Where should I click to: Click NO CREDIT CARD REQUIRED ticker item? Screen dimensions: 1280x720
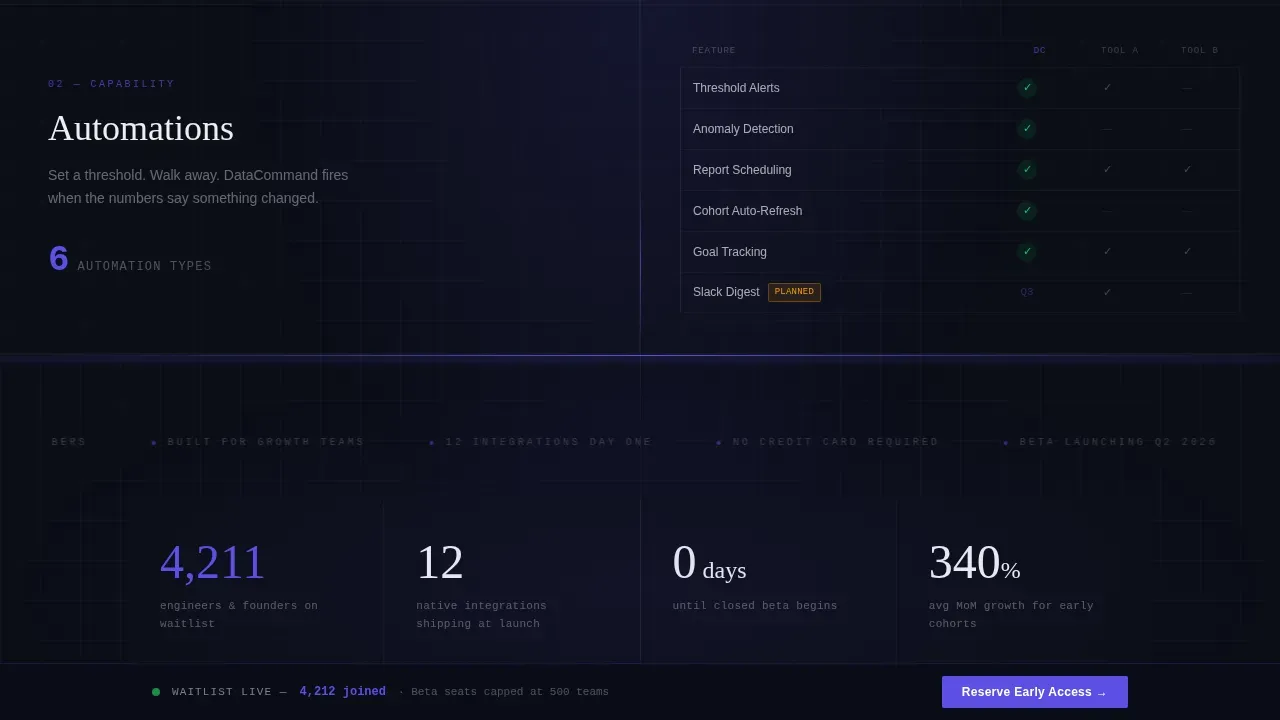[836, 442]
